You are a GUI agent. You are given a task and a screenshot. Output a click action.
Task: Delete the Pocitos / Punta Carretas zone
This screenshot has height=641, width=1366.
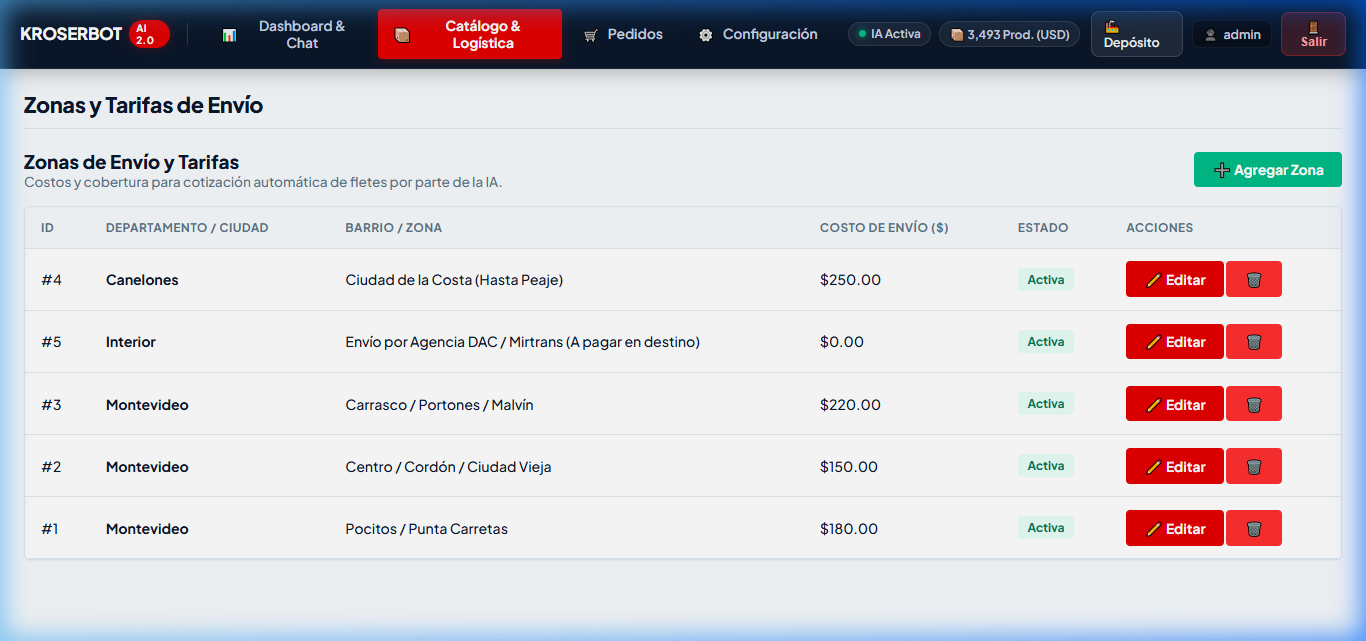pyautogui.click(x=1254, y=528)
